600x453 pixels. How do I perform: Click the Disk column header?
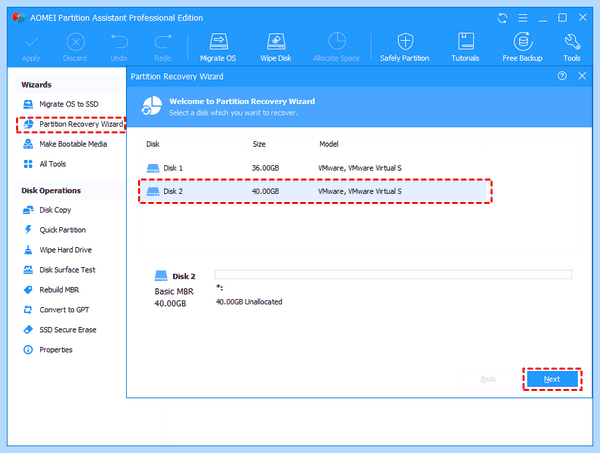coord(153,144)
